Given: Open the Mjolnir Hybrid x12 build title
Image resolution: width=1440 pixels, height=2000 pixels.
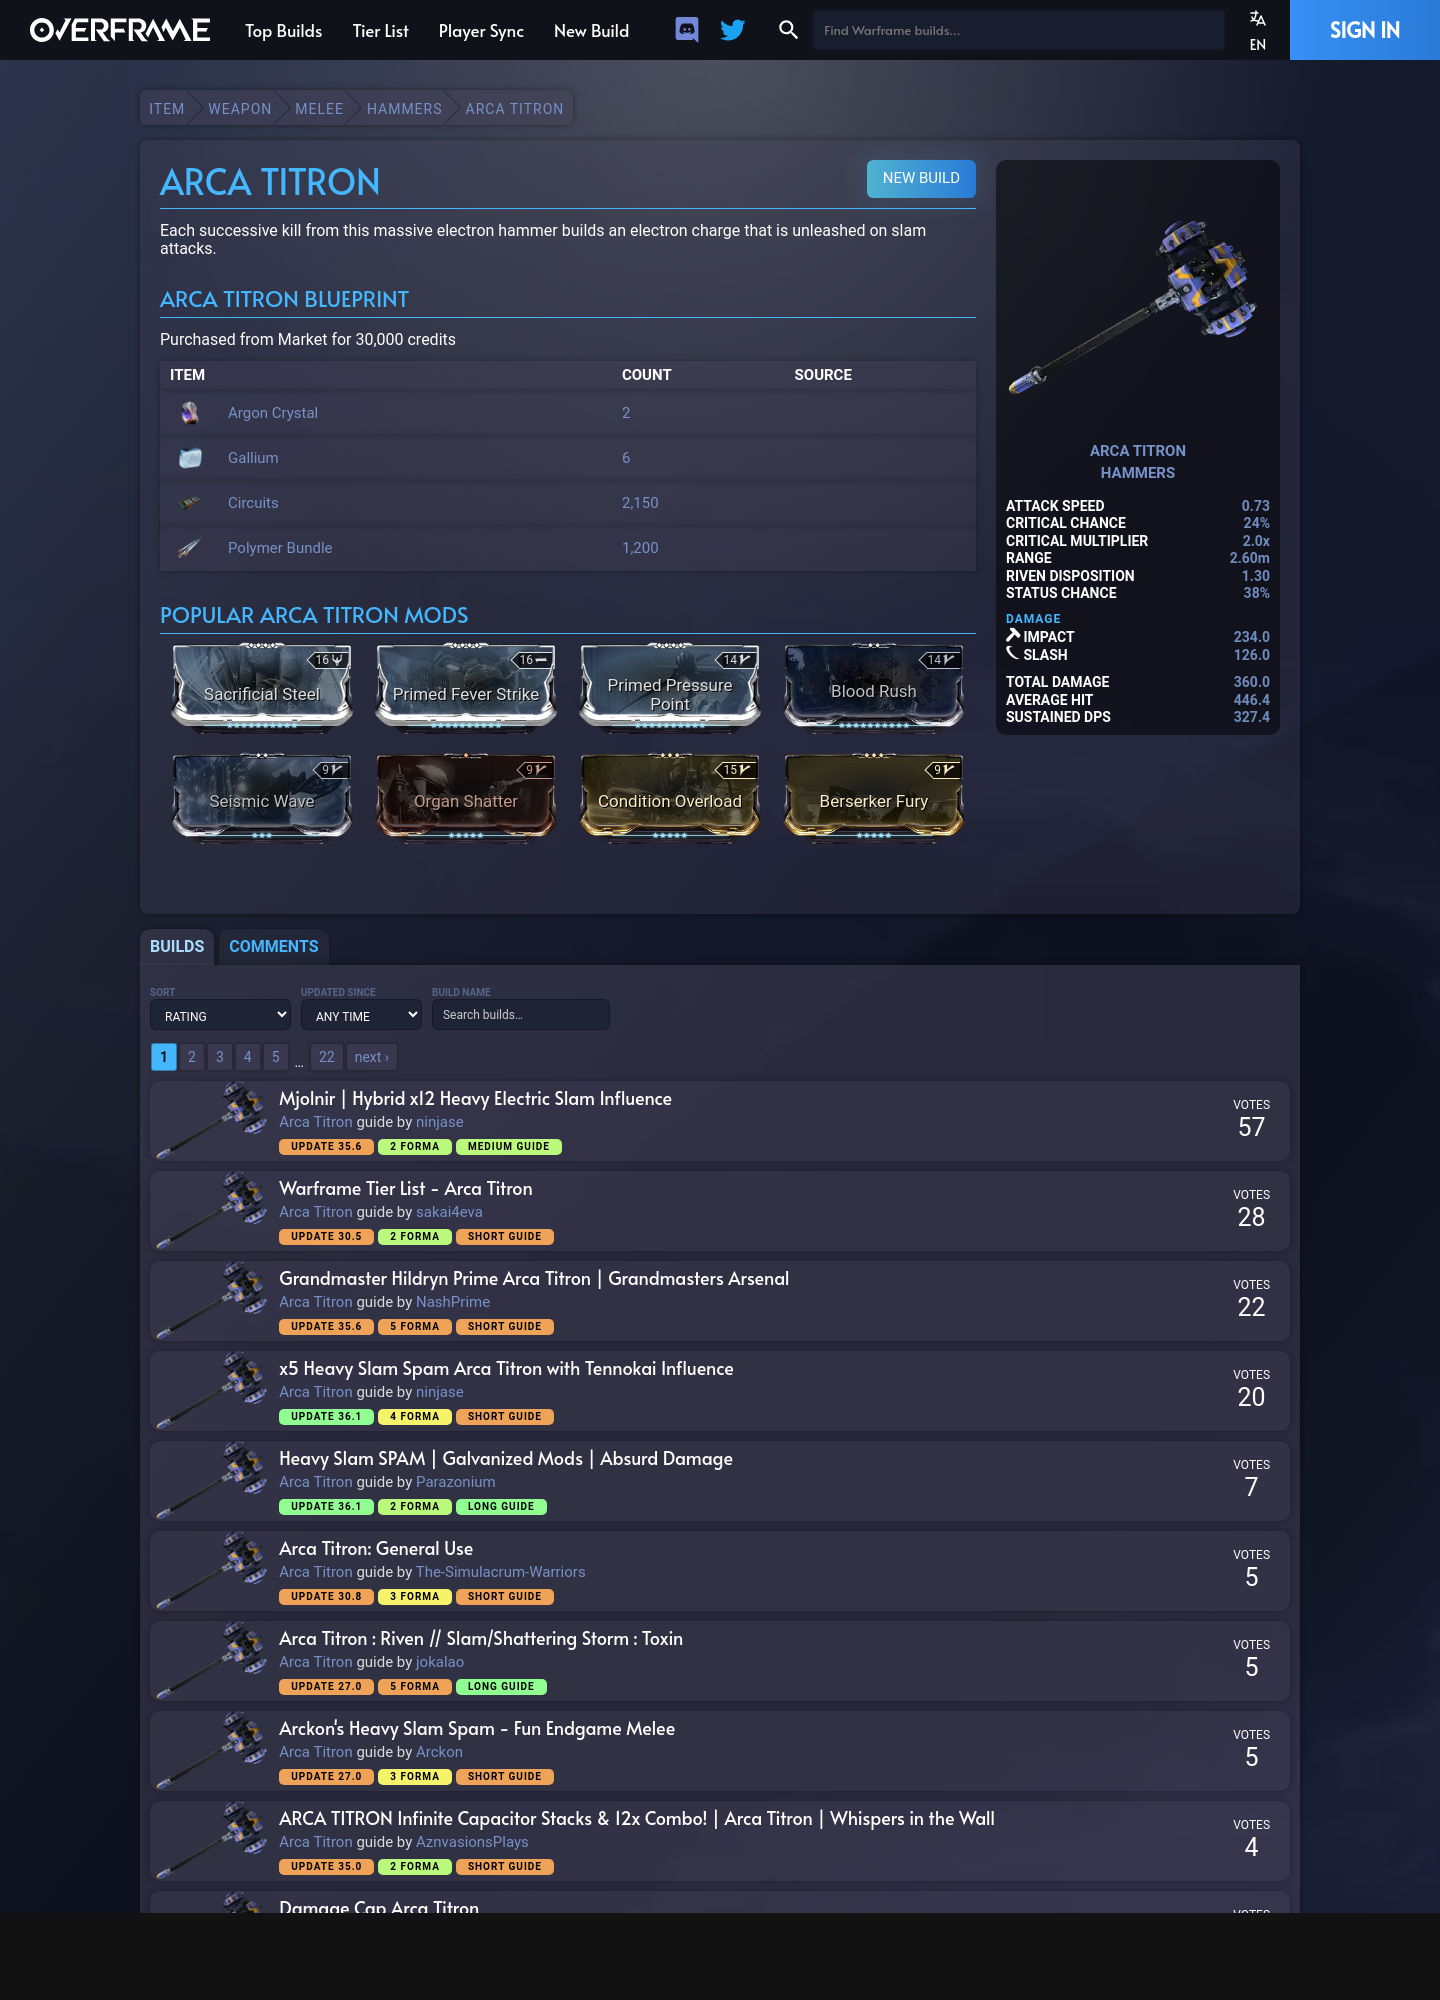Looking at the screenshot, I should coord(475,1098).
